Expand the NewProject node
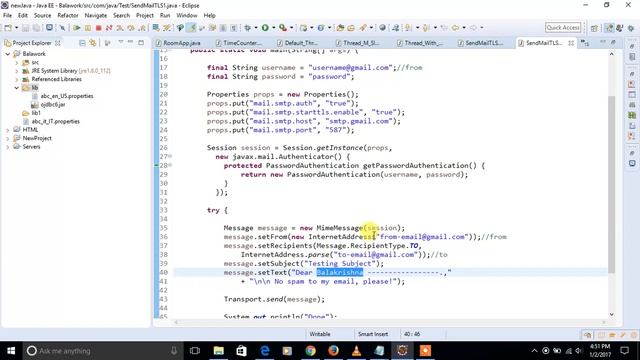Image resolution: width=640 pixels, height=360 pixels. point(8,138)
